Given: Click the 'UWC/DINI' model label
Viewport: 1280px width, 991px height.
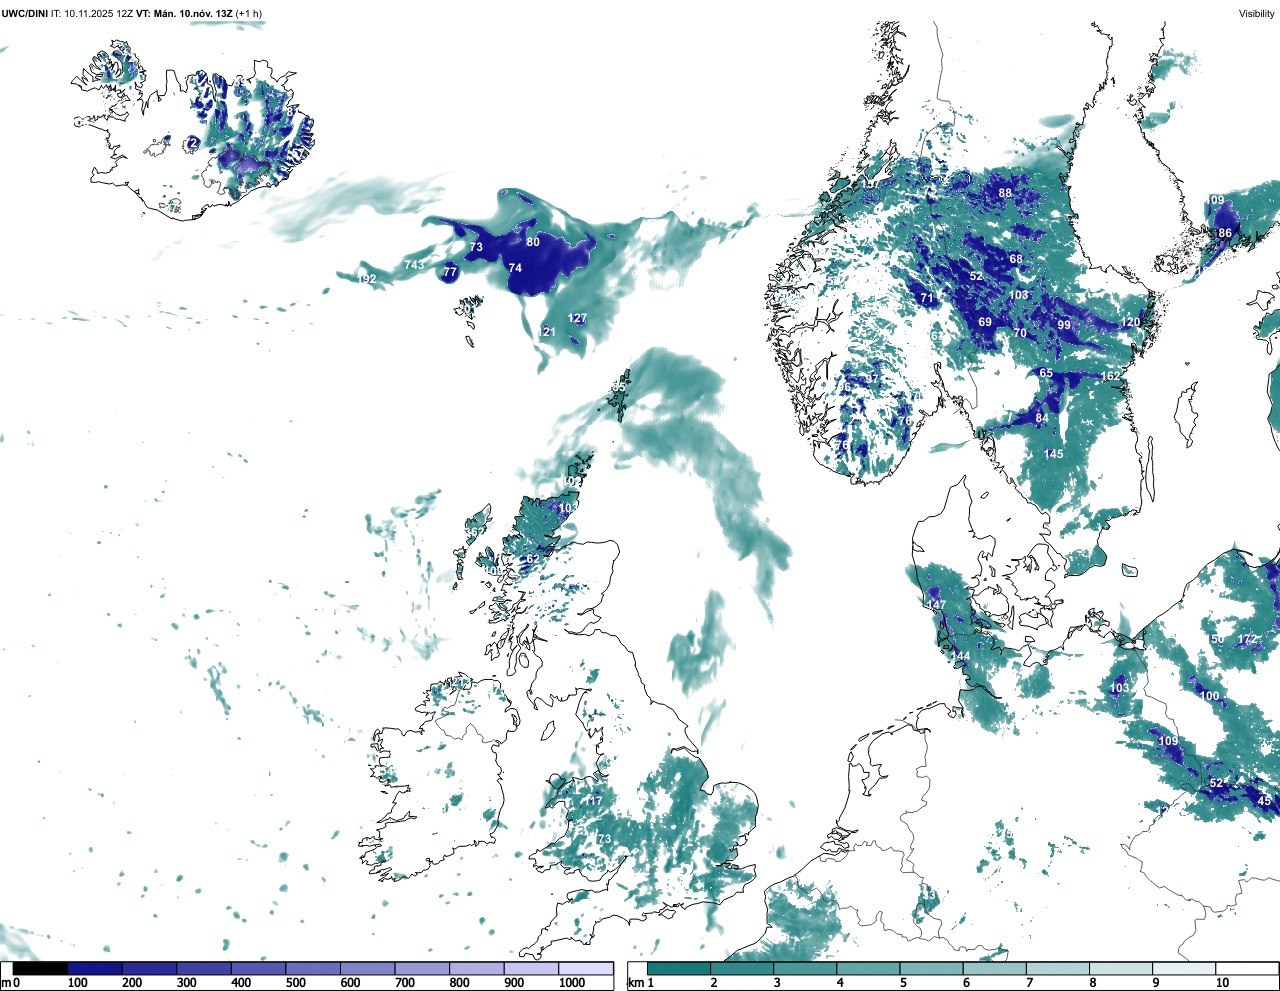Looking at the screenshot, I should (24, 13).
